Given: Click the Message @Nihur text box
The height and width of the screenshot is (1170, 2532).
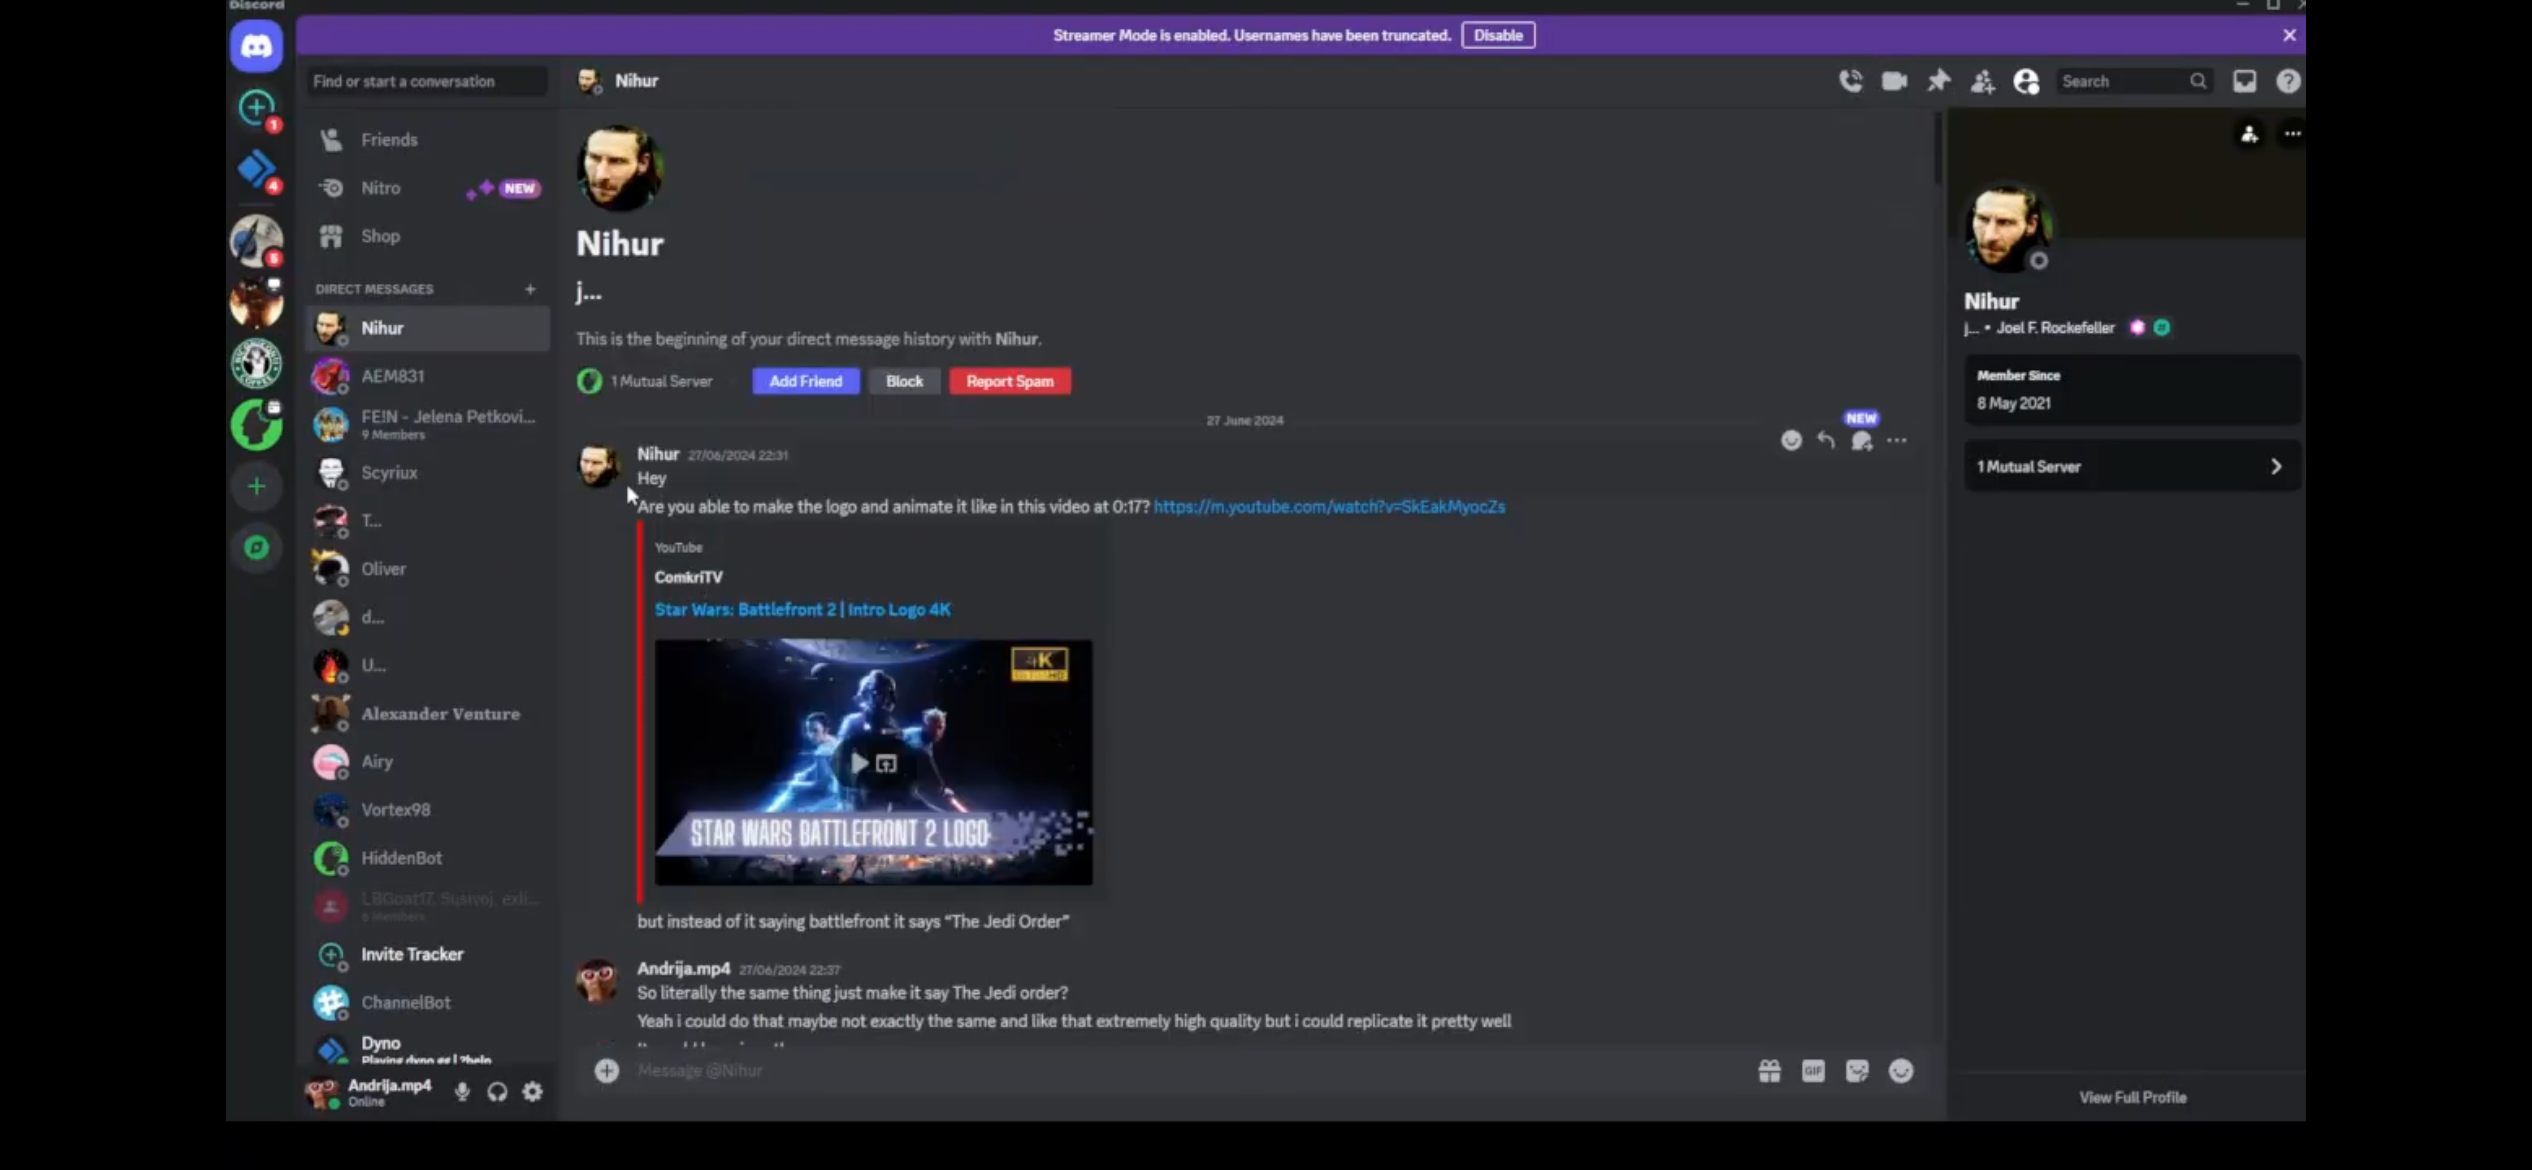Looking at the screenshot, I should (1190, 1071).
